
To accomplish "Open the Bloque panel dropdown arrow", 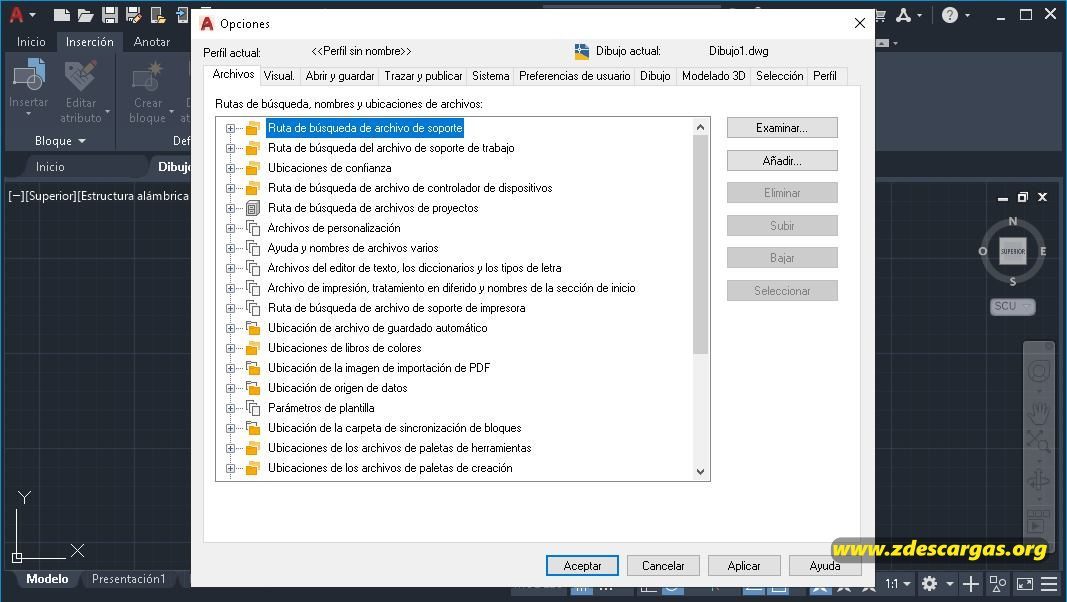I will click(82, 141).
